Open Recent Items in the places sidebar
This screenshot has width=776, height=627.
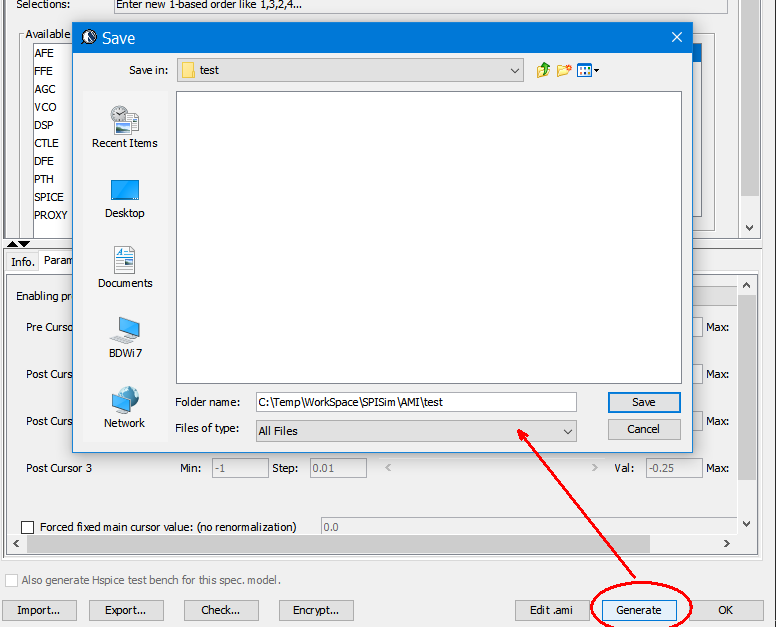coord(124,127)
